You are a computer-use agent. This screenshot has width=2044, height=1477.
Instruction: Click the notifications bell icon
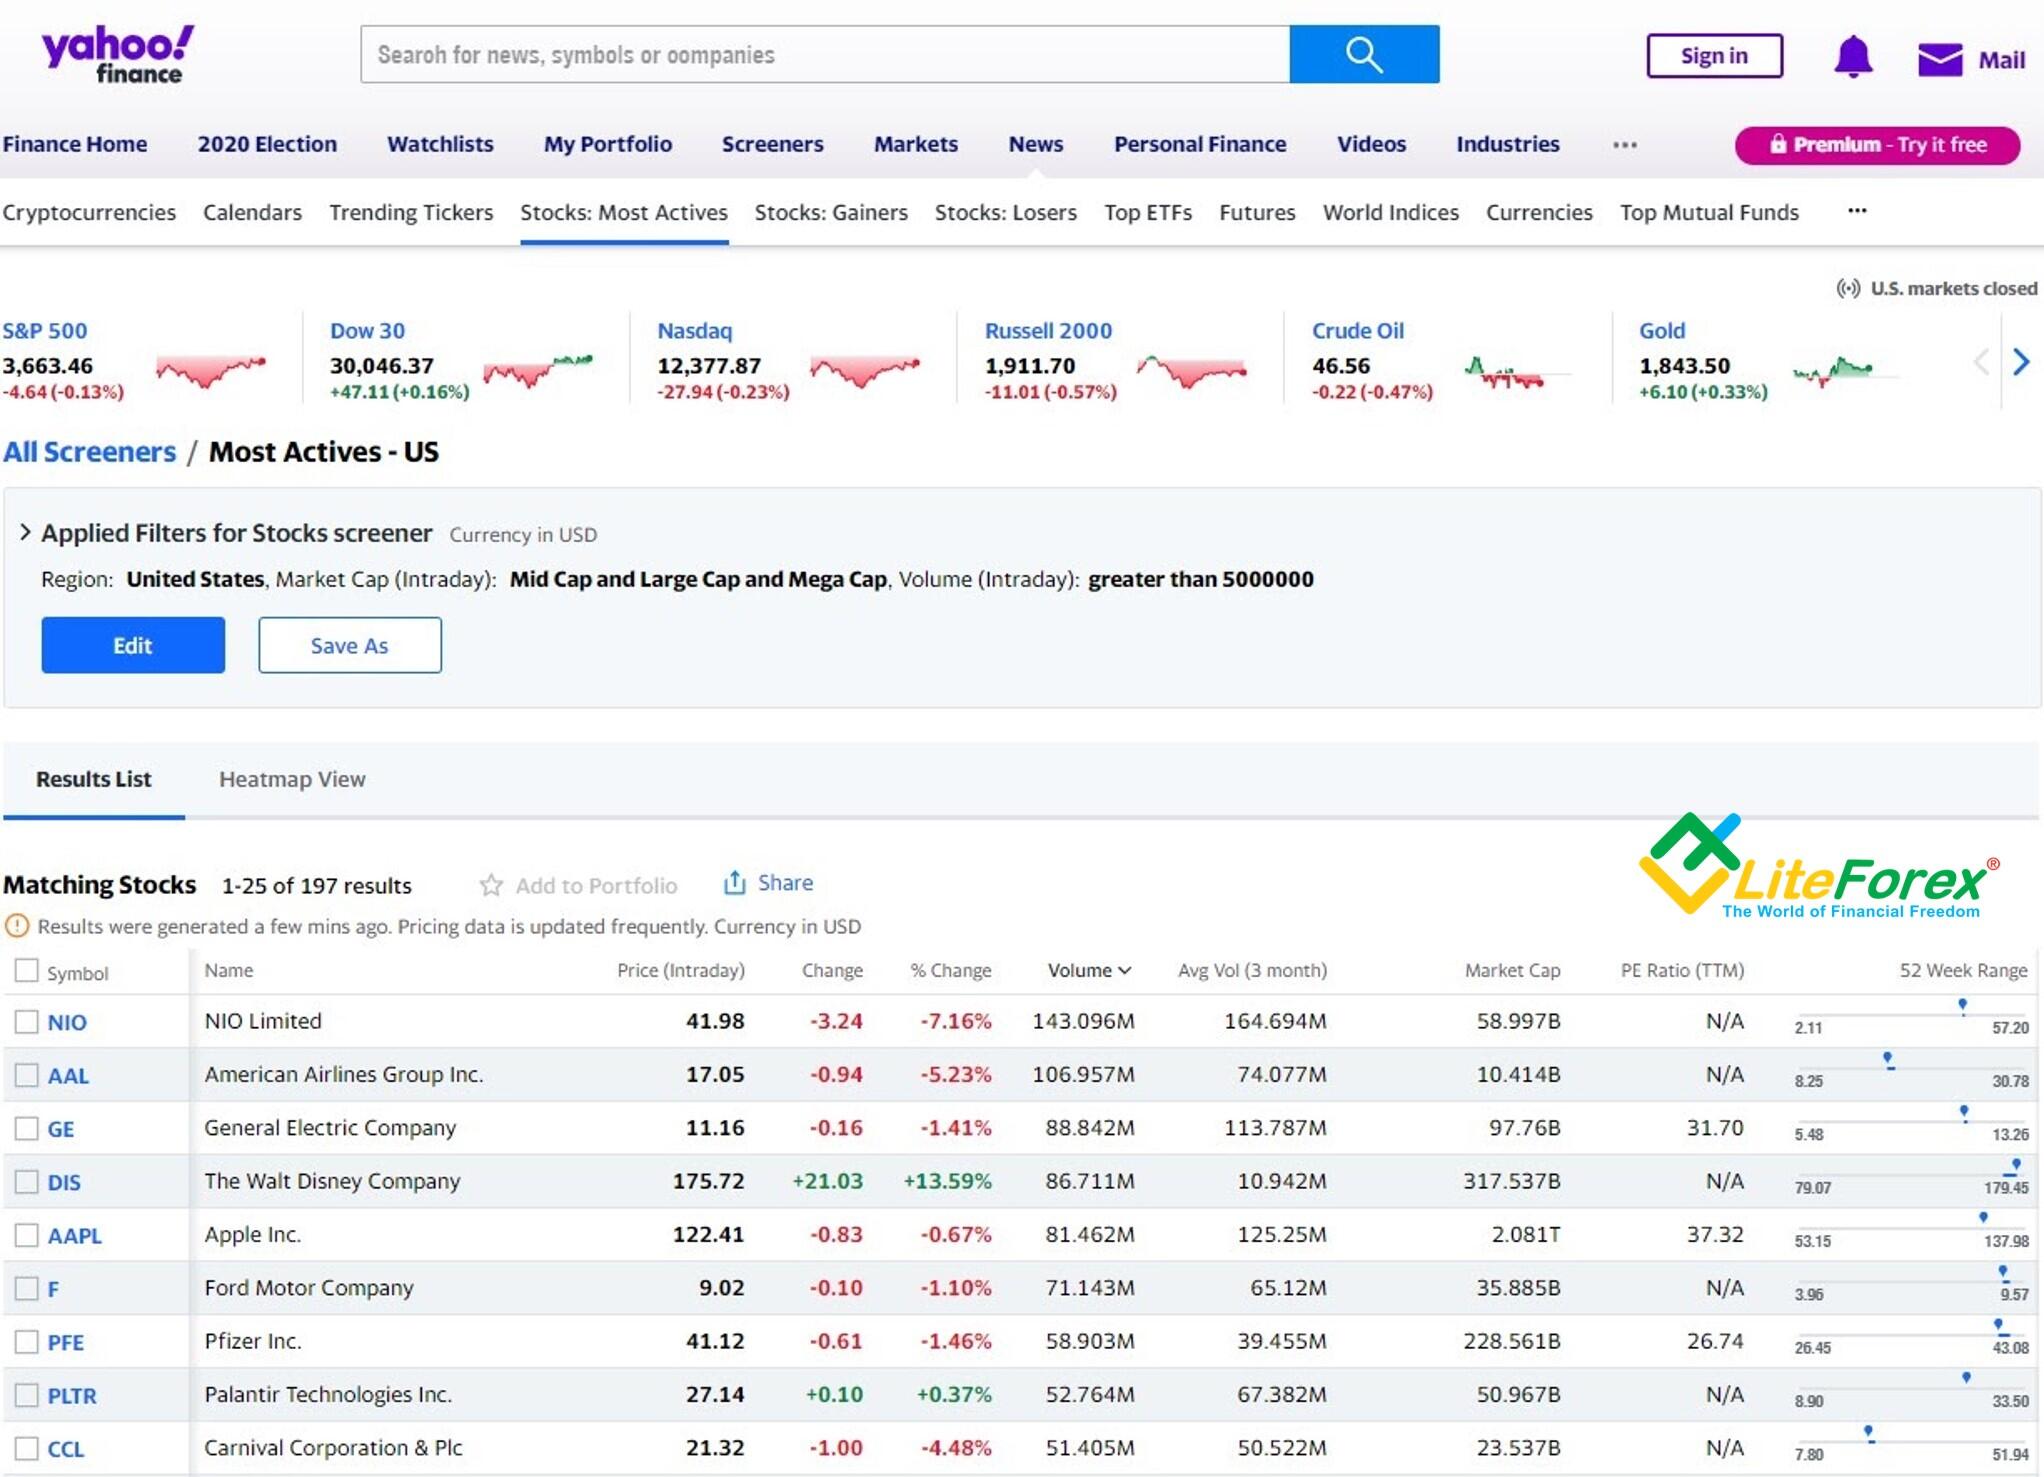1854,56
